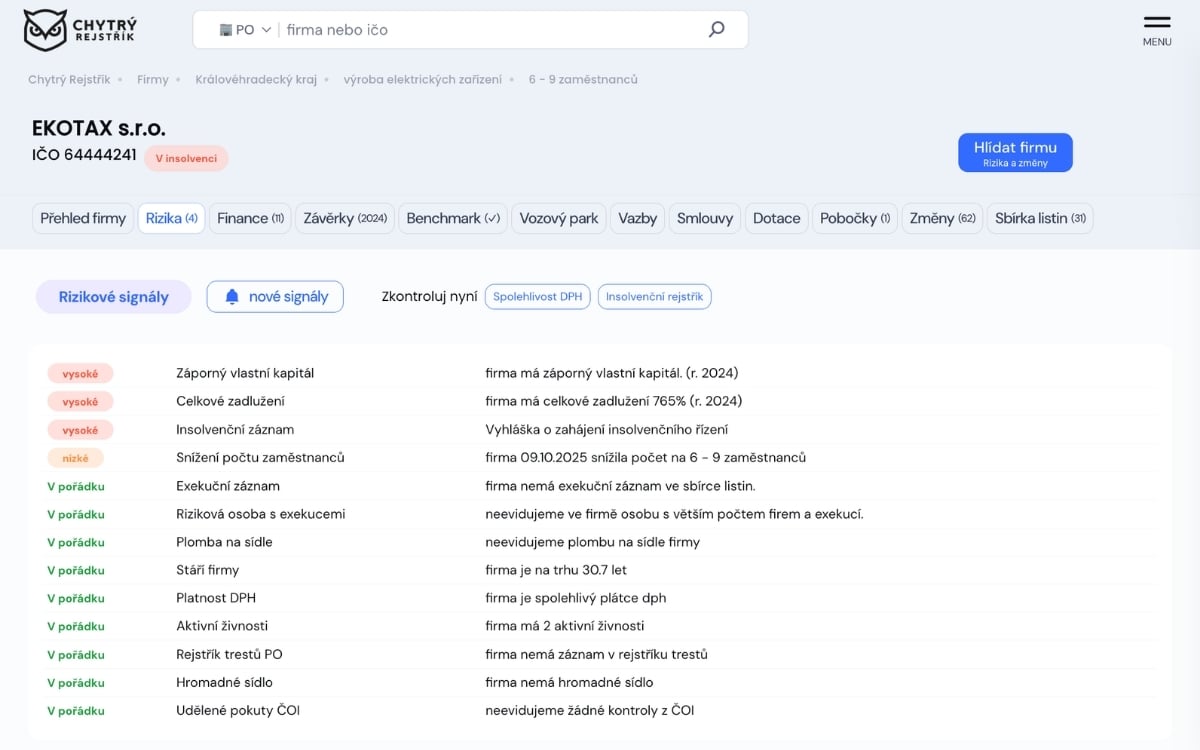Select the Hromadné sídlo label

point(225,683)
